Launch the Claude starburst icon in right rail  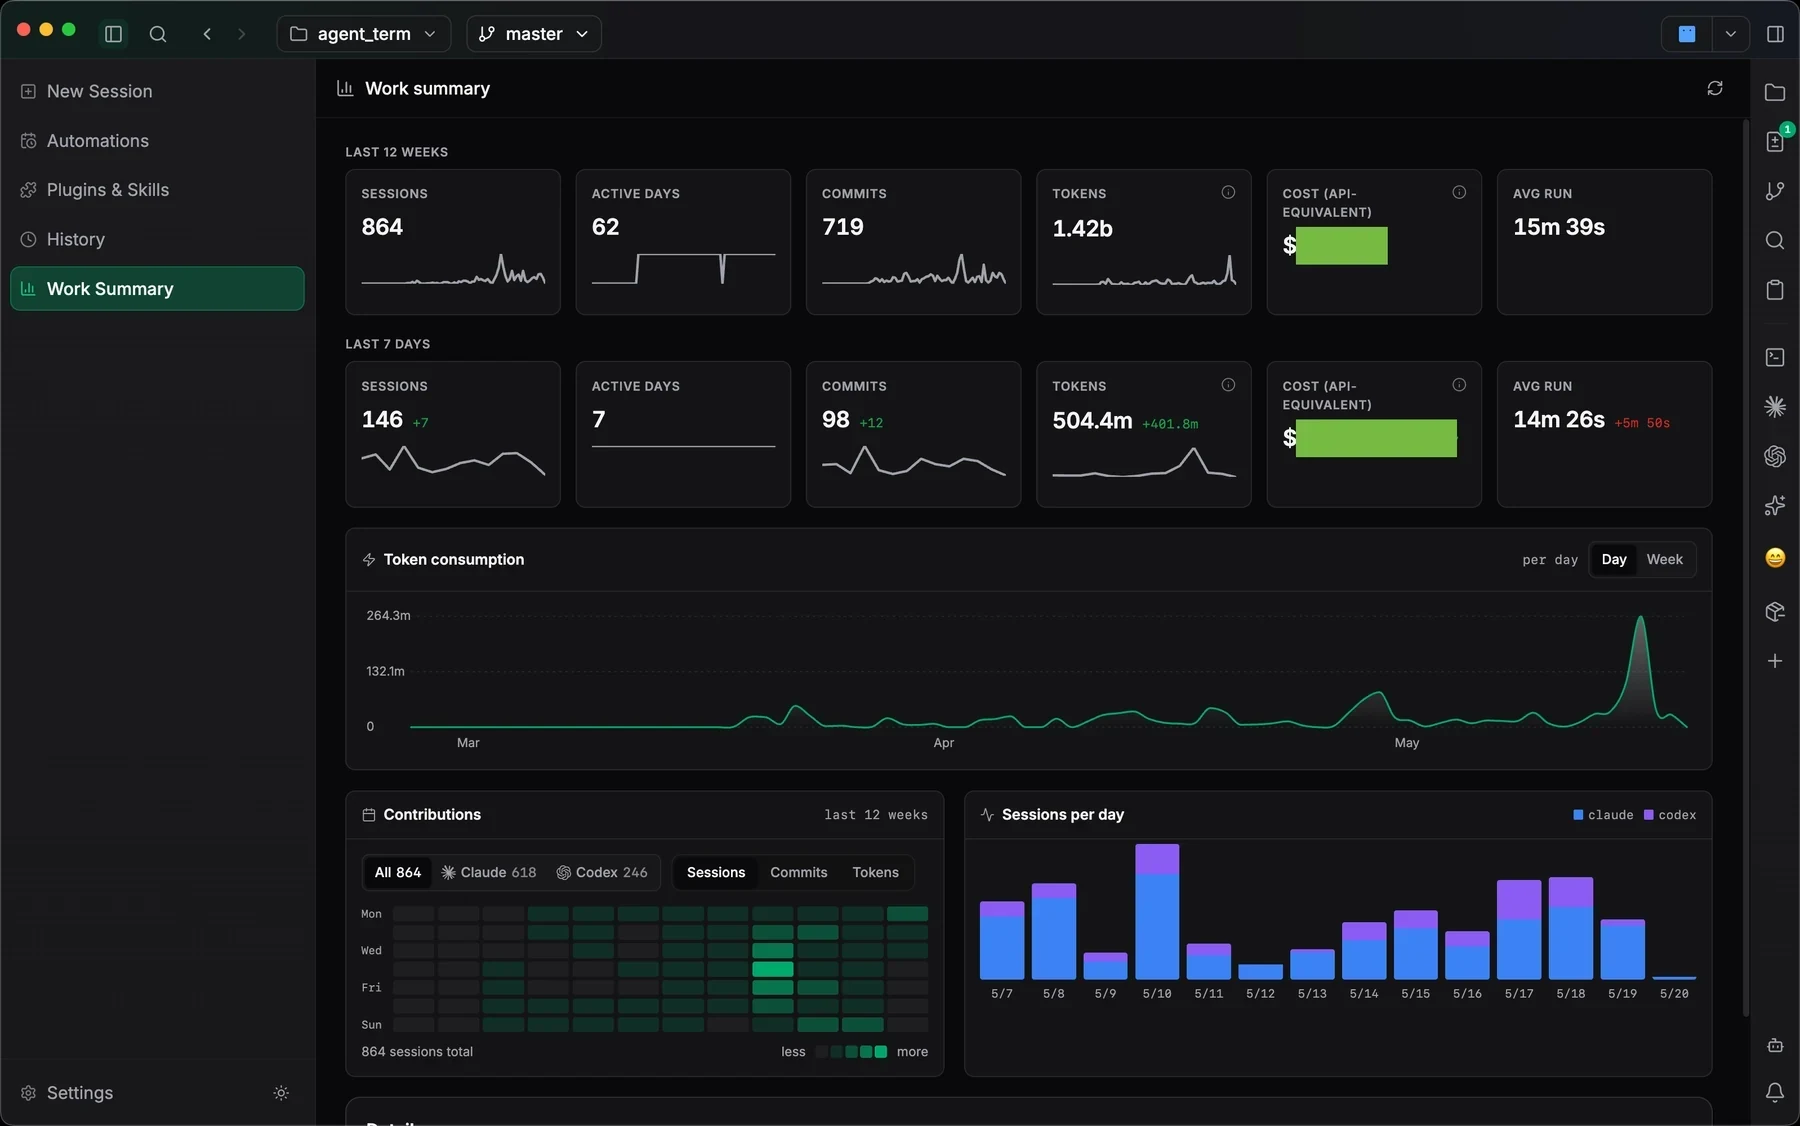pyautogui.click(x=1775, y=406)
